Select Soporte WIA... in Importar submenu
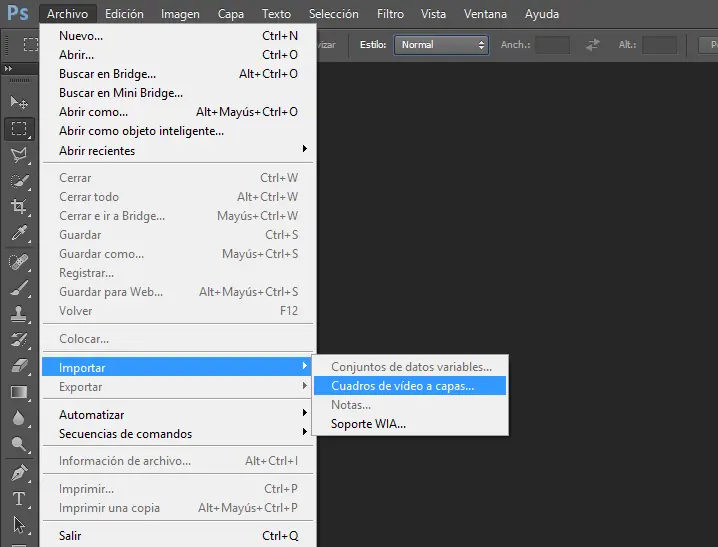718x547 pixels. point(410,424)
